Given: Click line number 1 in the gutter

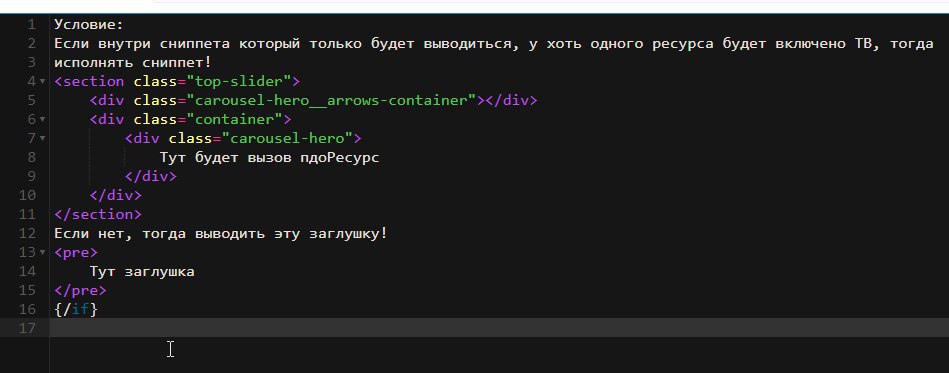Looking at the screenshot, I should (31, 25).
